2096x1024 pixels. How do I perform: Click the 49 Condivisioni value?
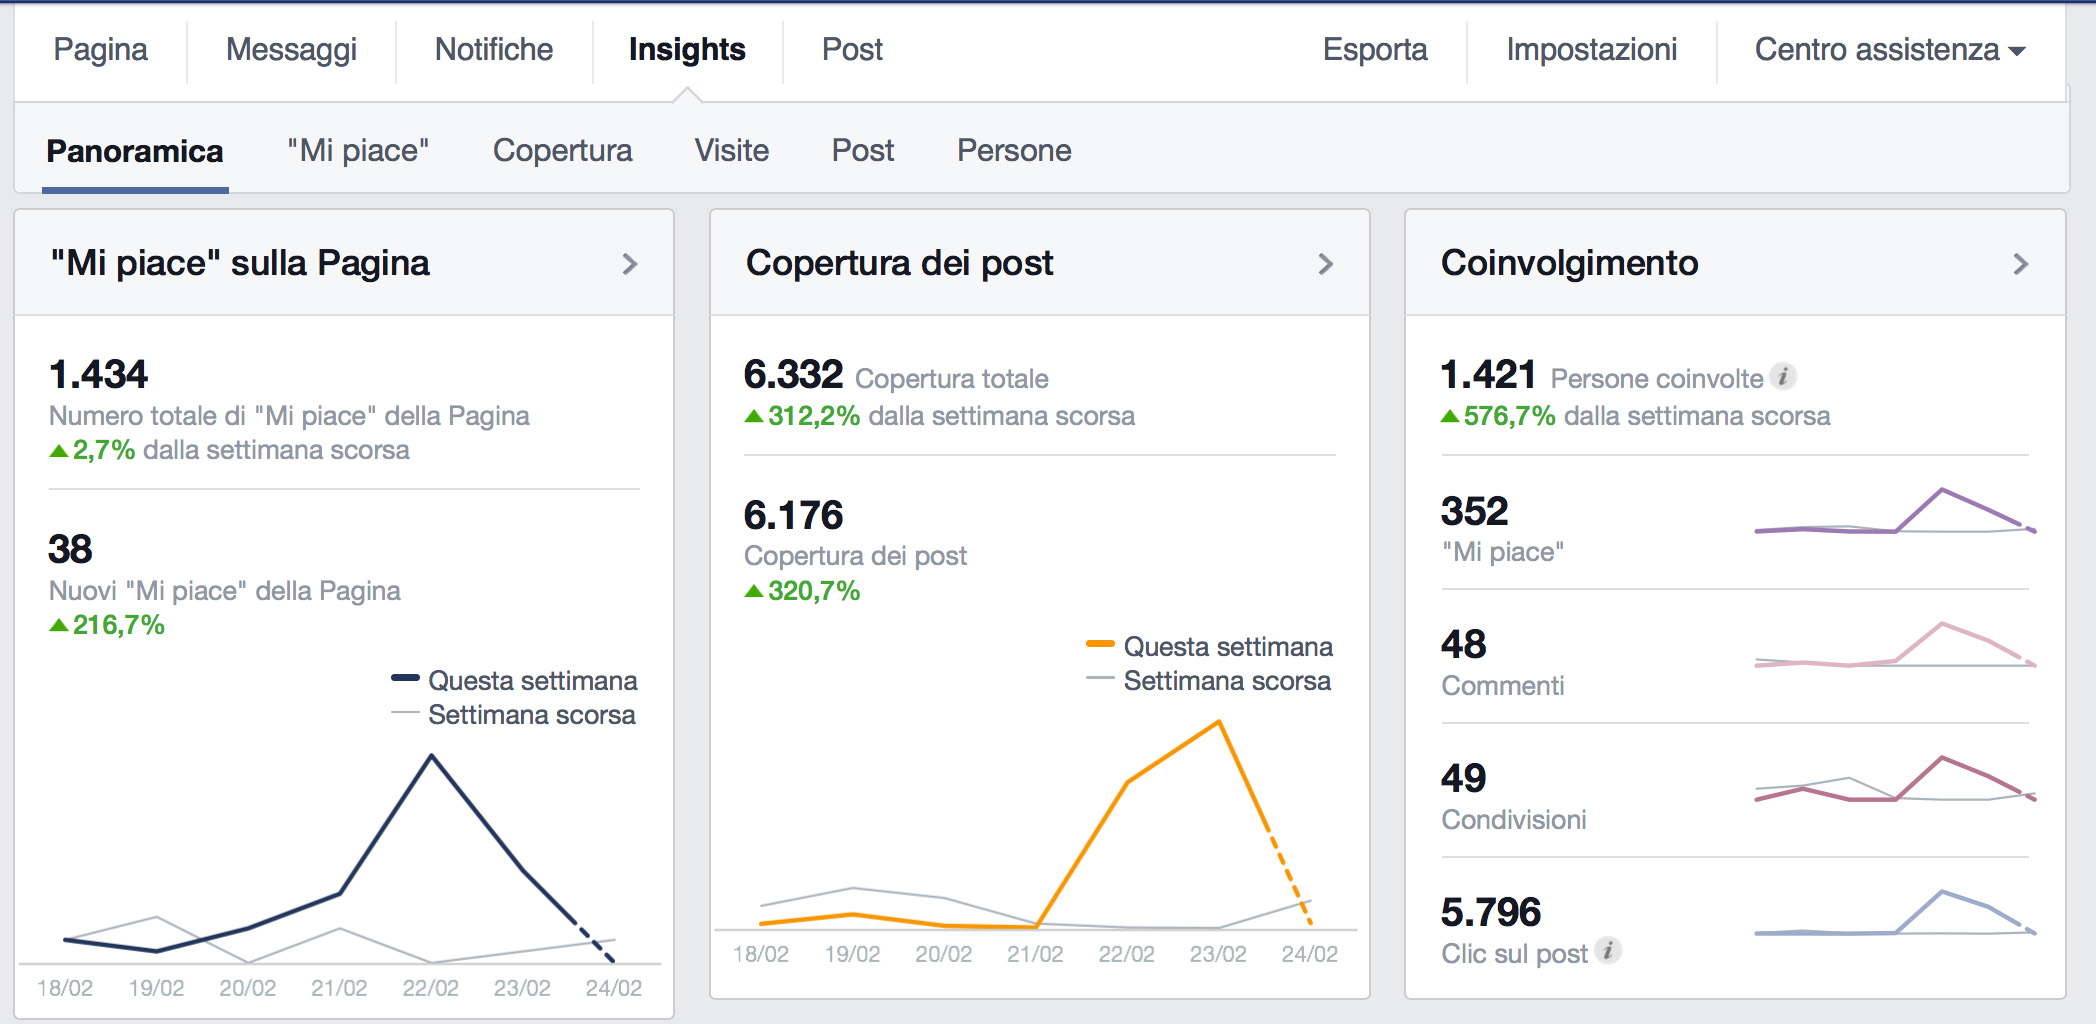click(x=1463, y=779)
